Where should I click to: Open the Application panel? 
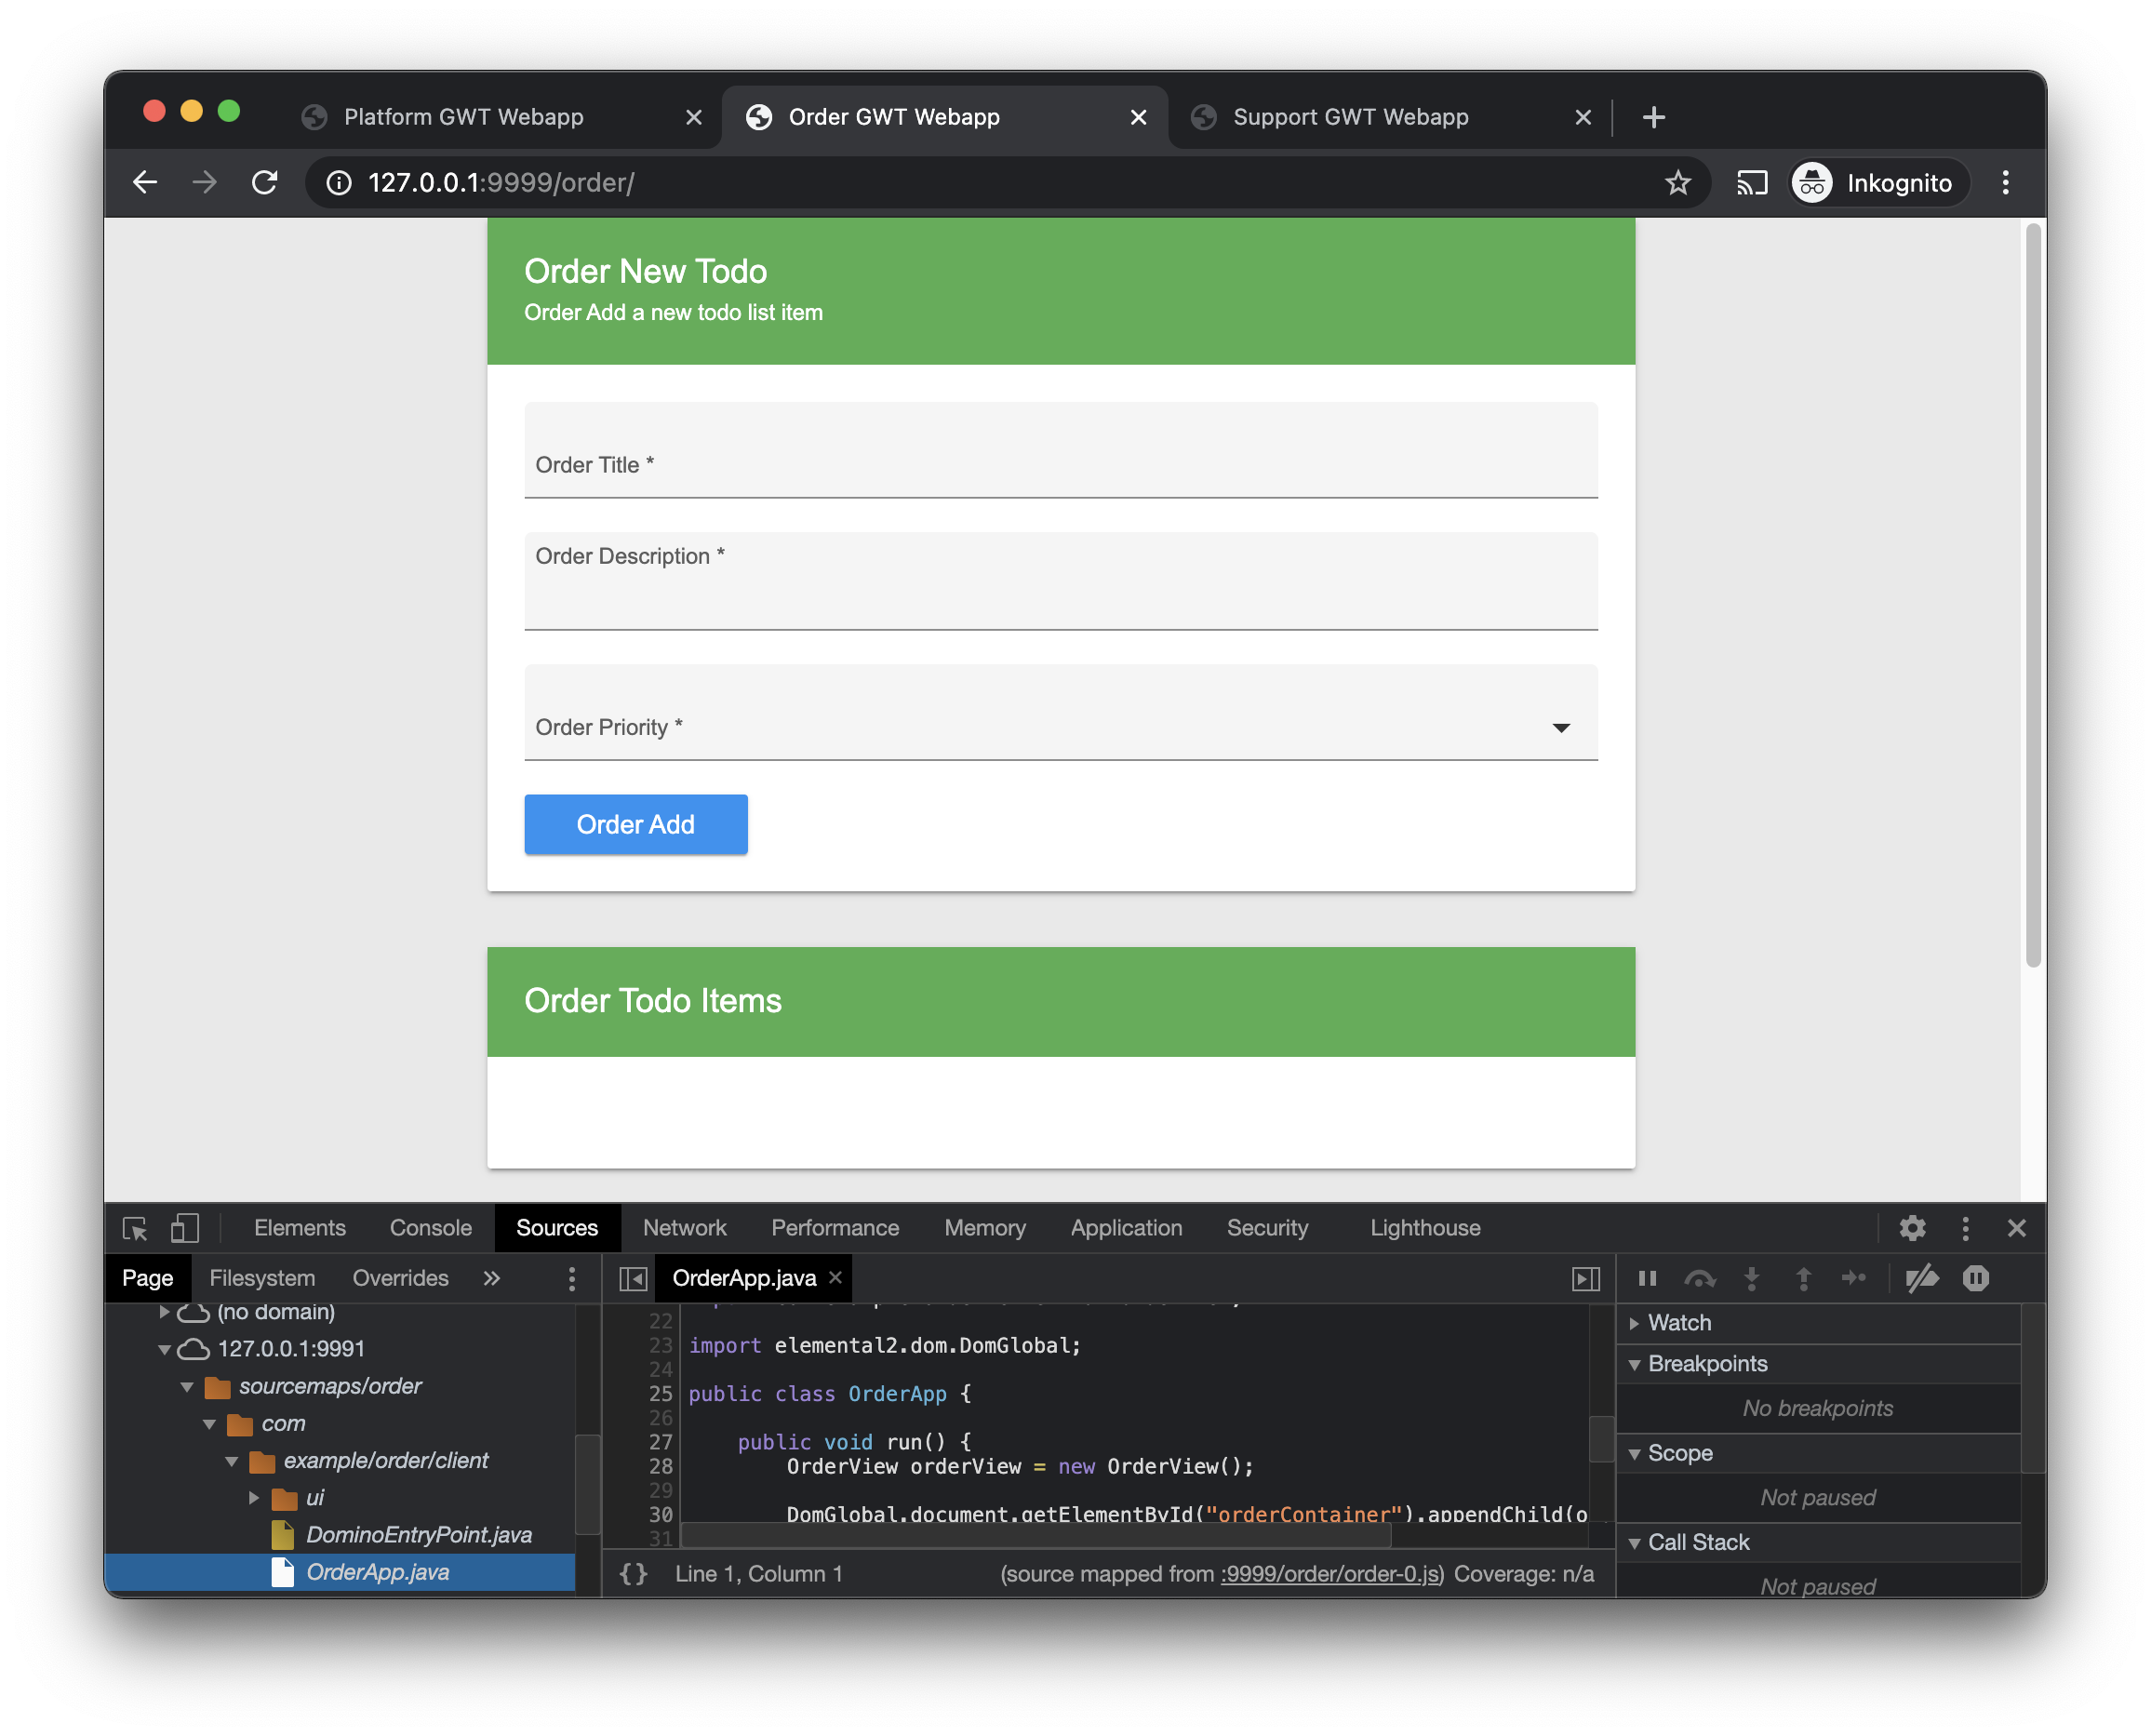pyautogui.click(x=1126, y=1228)
